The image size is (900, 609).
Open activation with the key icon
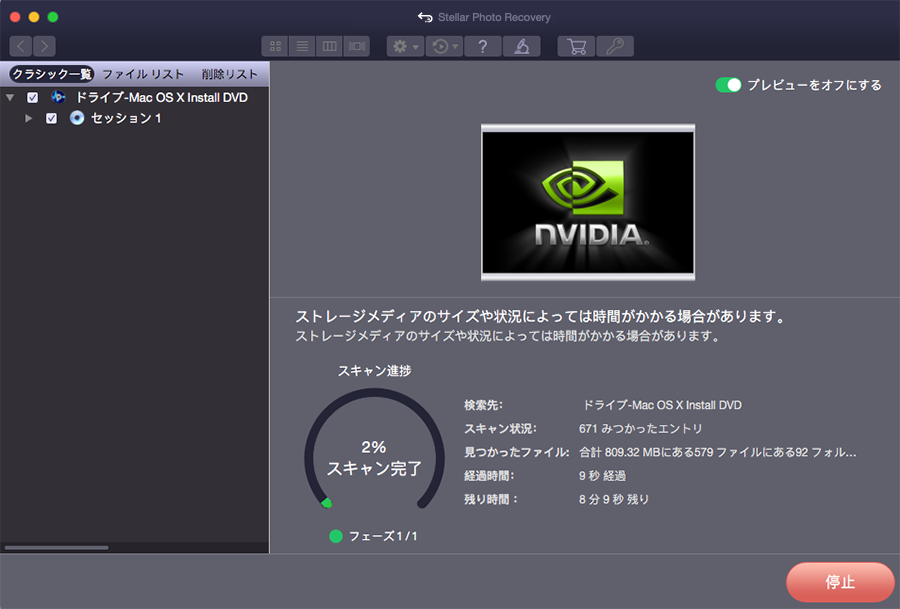click(x=615, y=46)
